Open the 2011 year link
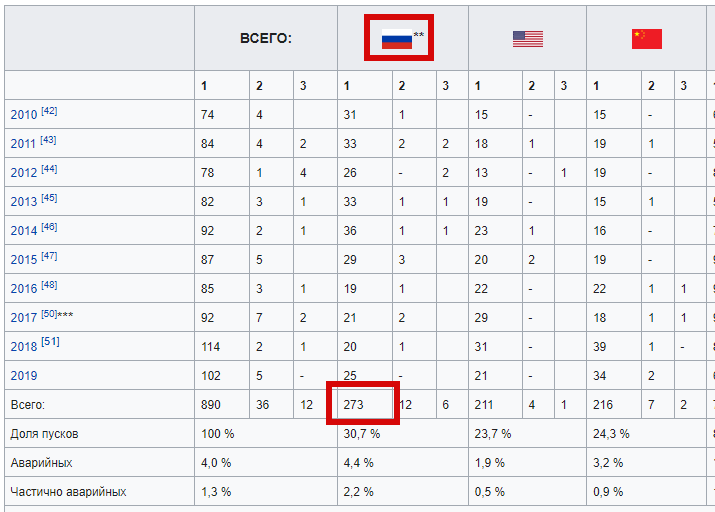715x512 pixels. pyautogui.click(x=23, y=144)
